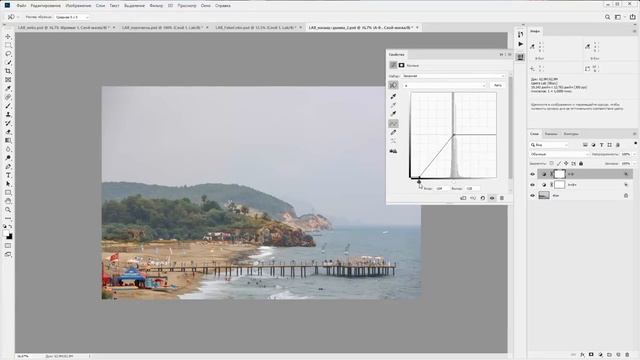Image resolution: width=640 pixels, height=360 pixels.
Task: Select the toolbar Eyedropper tool
Action: point(8,89)
